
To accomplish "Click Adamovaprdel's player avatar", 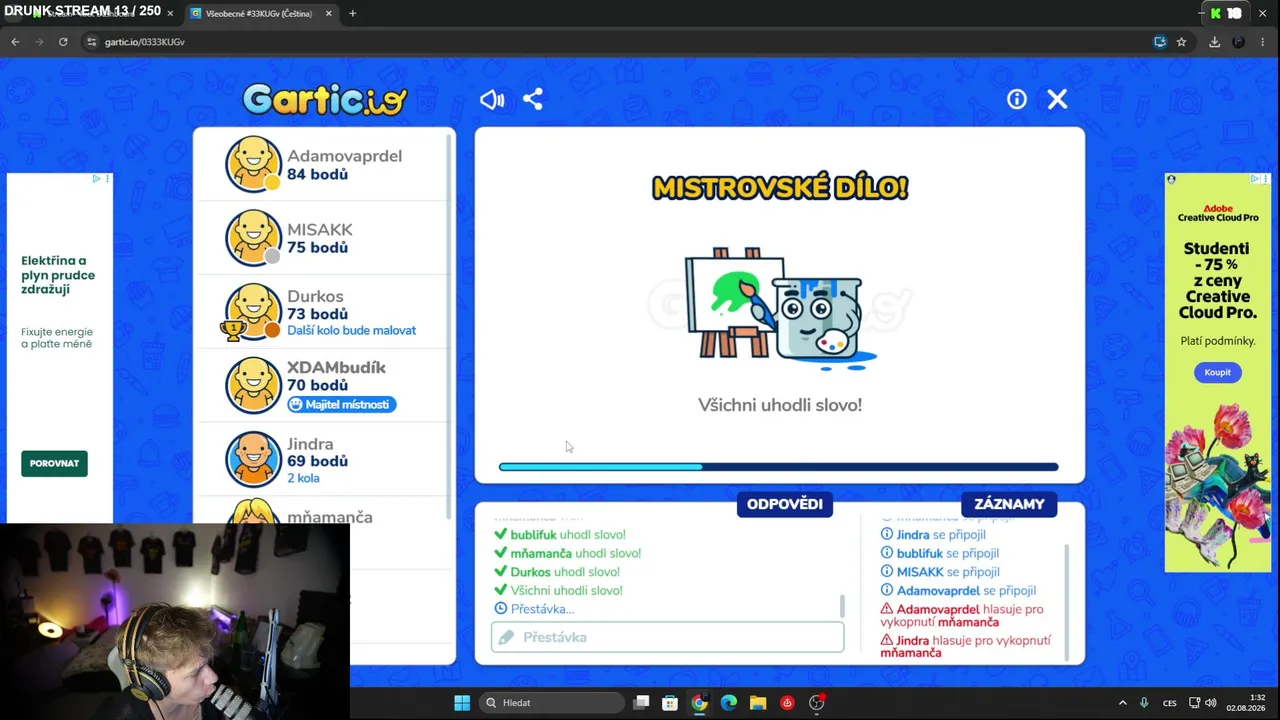I will click(253, 164).
